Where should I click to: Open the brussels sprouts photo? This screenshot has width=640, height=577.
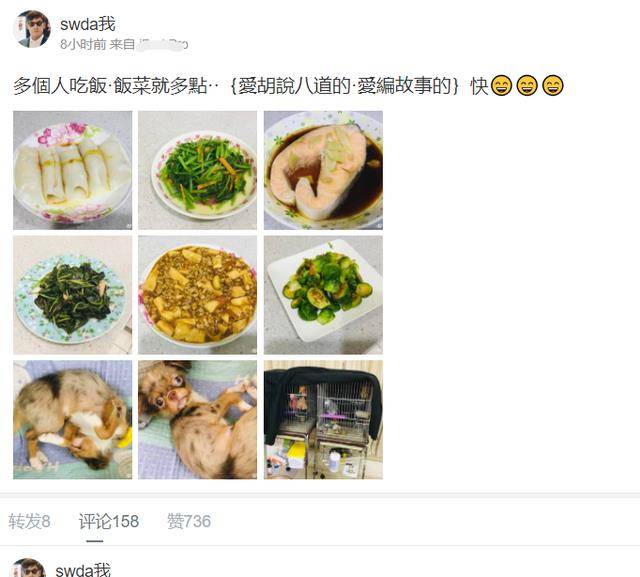point(323,295)
